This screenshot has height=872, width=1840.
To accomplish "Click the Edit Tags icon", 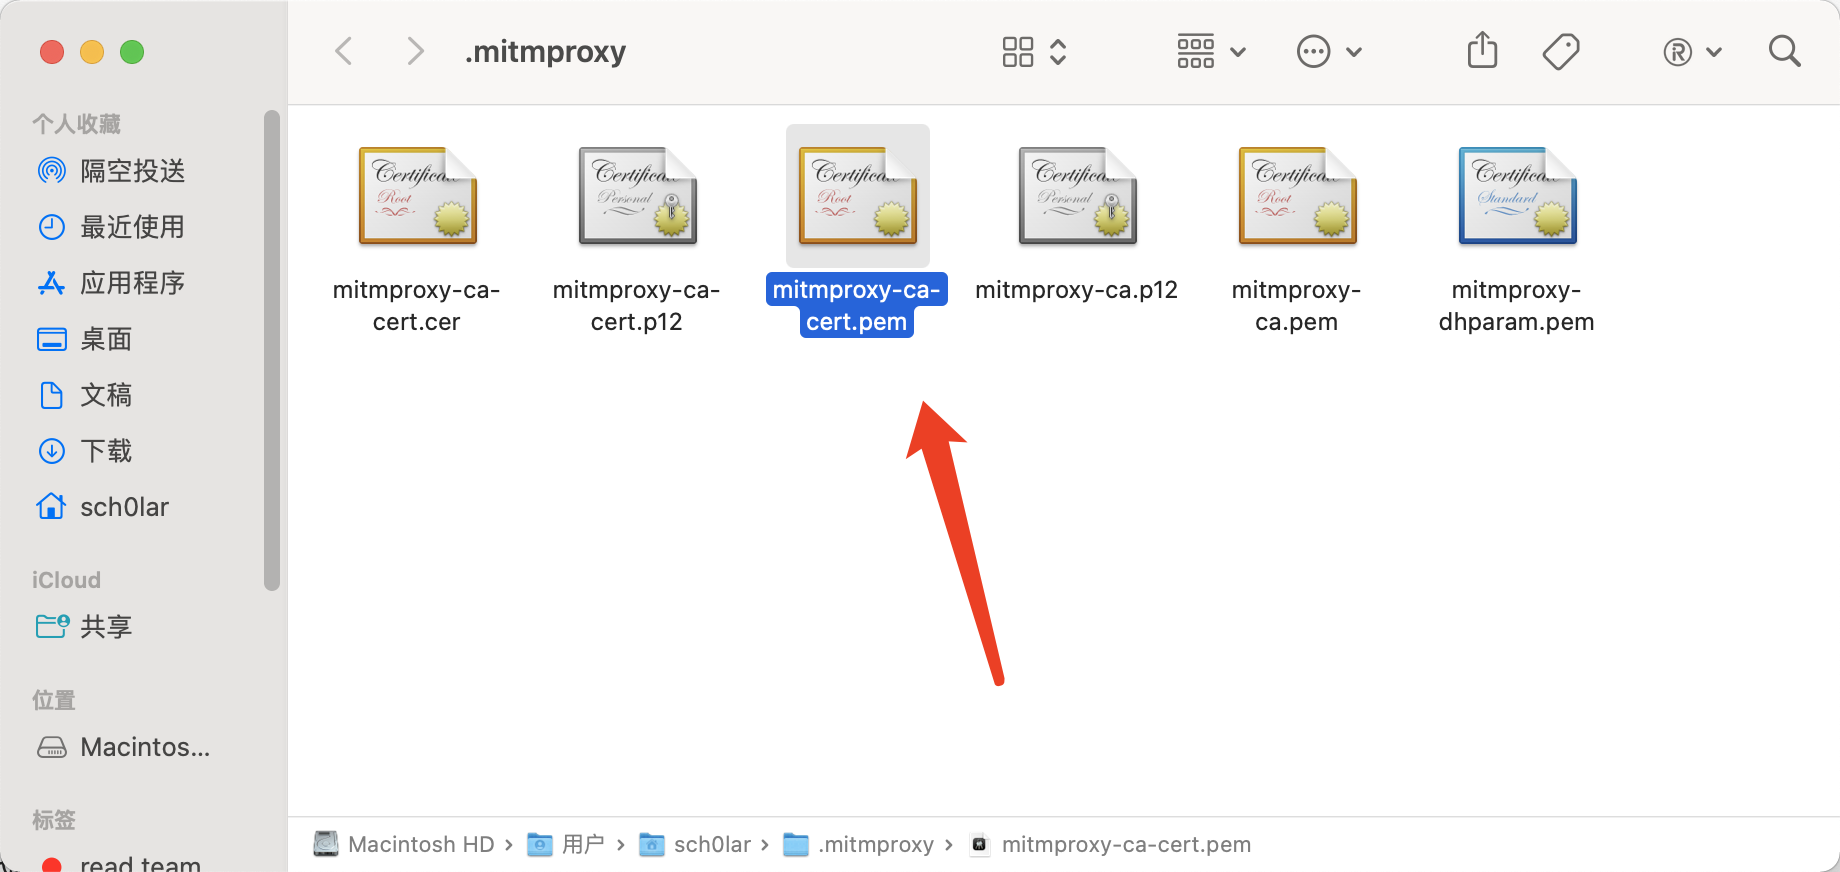I will (x=1561, y=51).
